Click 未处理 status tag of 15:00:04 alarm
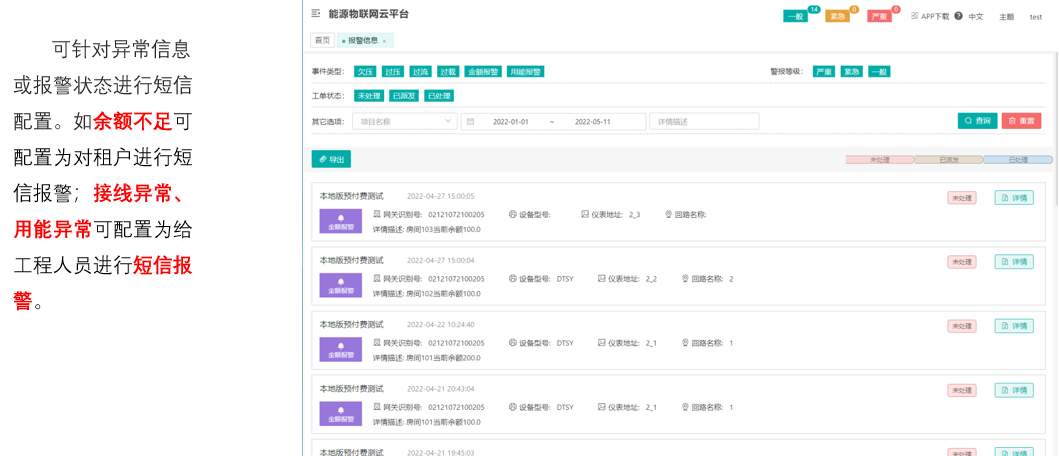1059x456 pixels. pyautogui.click(x=962, y=261)
